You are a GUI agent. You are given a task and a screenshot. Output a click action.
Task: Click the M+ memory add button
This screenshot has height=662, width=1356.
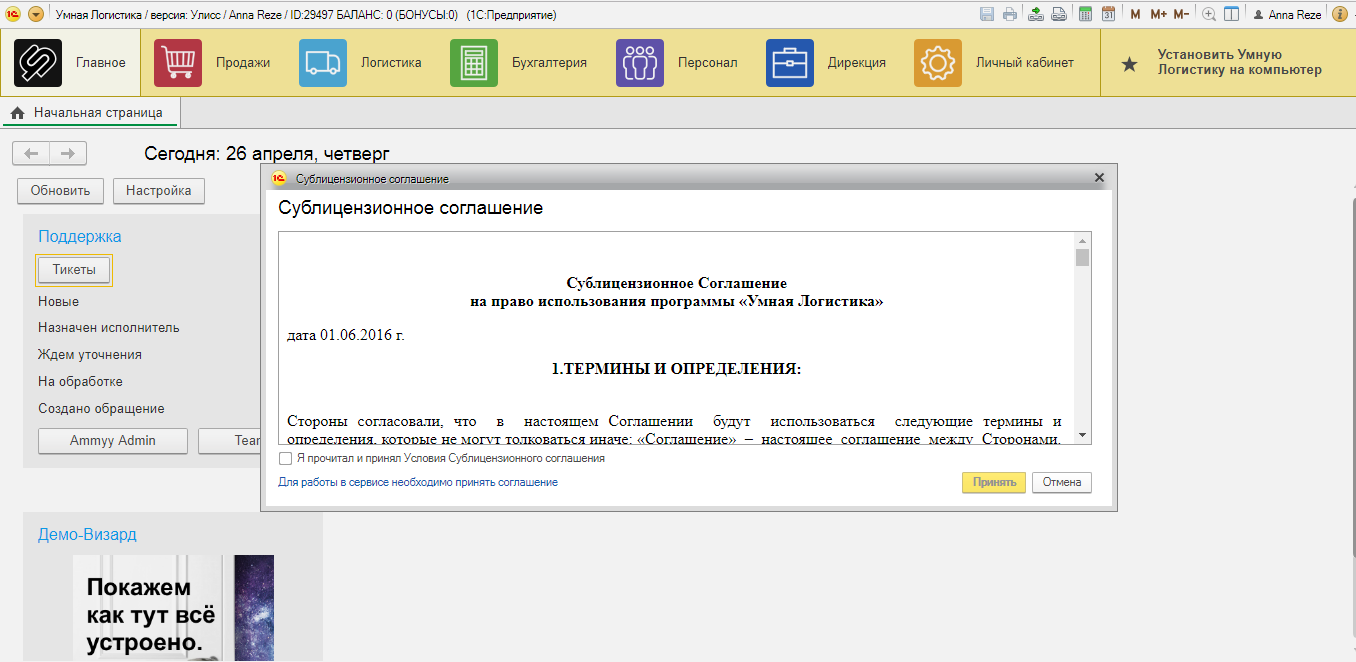pos(1158,14)
